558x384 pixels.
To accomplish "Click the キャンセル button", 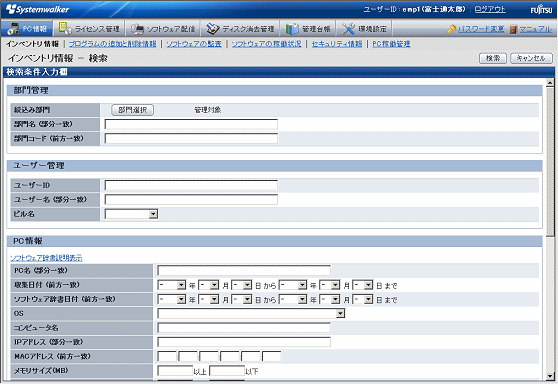I will click(531, 58).
